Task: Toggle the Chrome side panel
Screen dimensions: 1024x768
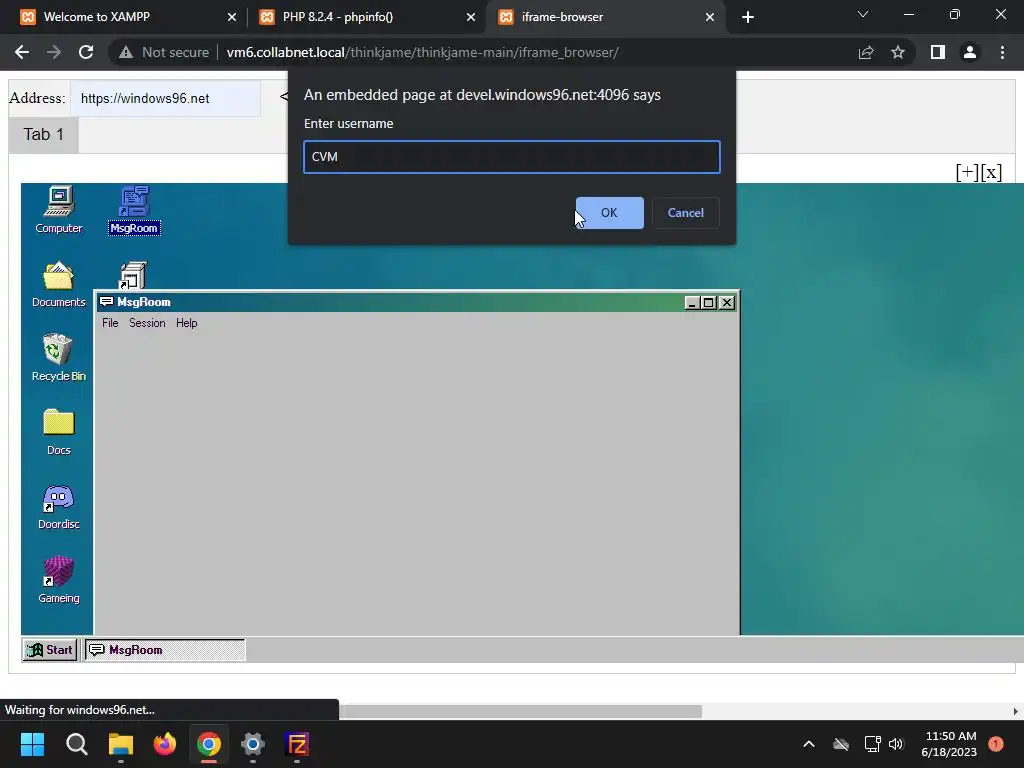Action: pos(938,52)
